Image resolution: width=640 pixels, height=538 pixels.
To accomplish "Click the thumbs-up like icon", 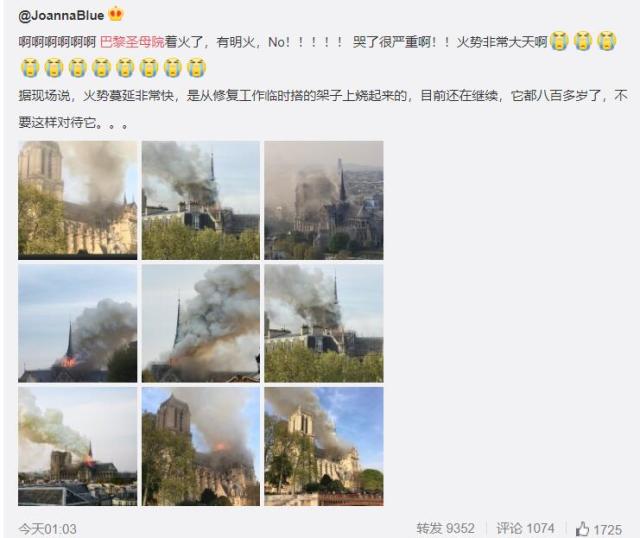I will [x=582, y=529].
